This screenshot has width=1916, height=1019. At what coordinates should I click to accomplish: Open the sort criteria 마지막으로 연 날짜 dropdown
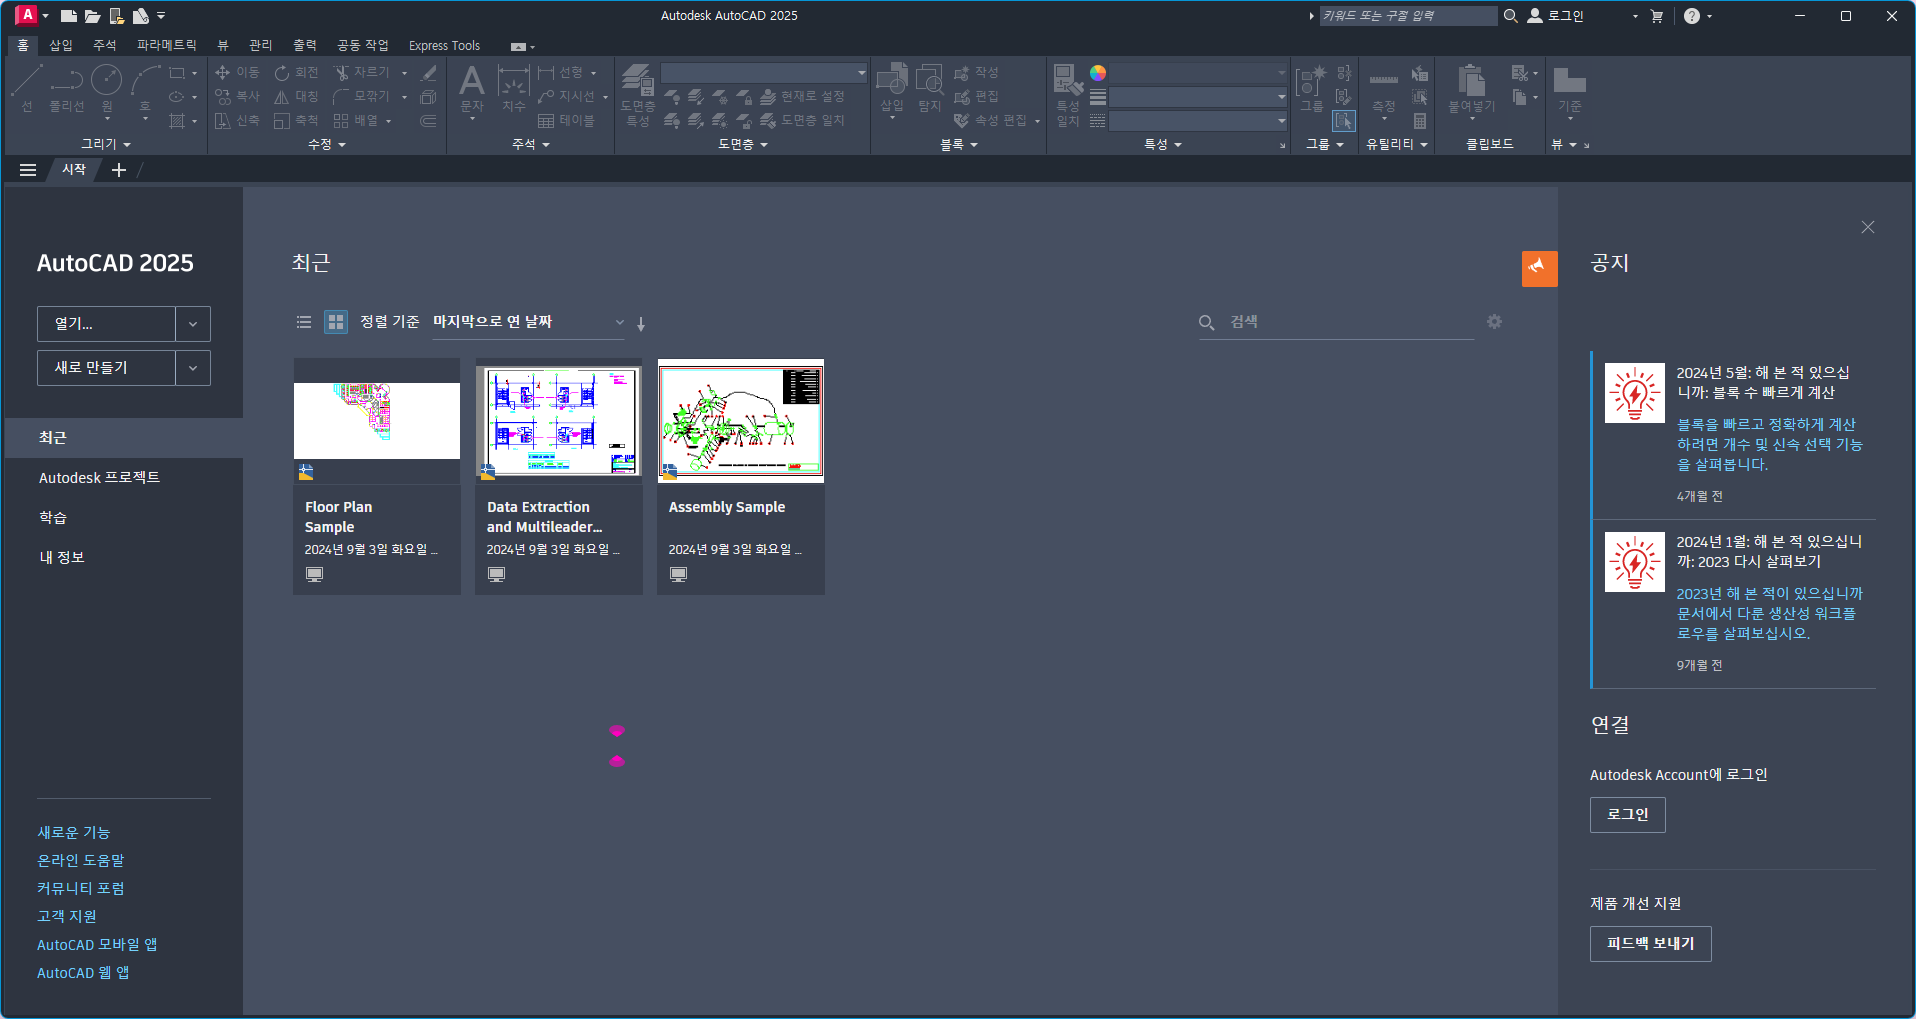point(528,322)
